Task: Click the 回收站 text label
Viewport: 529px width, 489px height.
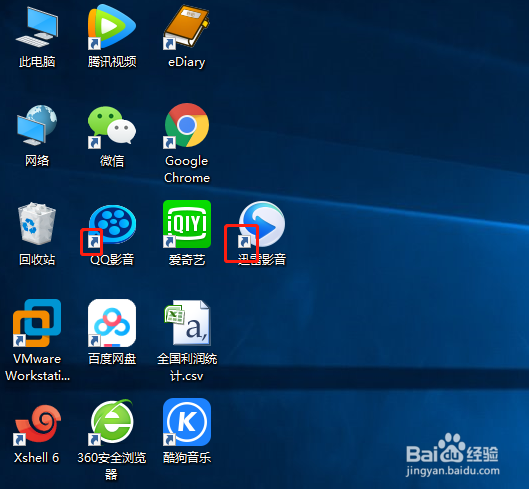Action: pyautogui.click(x=37, y=260)
